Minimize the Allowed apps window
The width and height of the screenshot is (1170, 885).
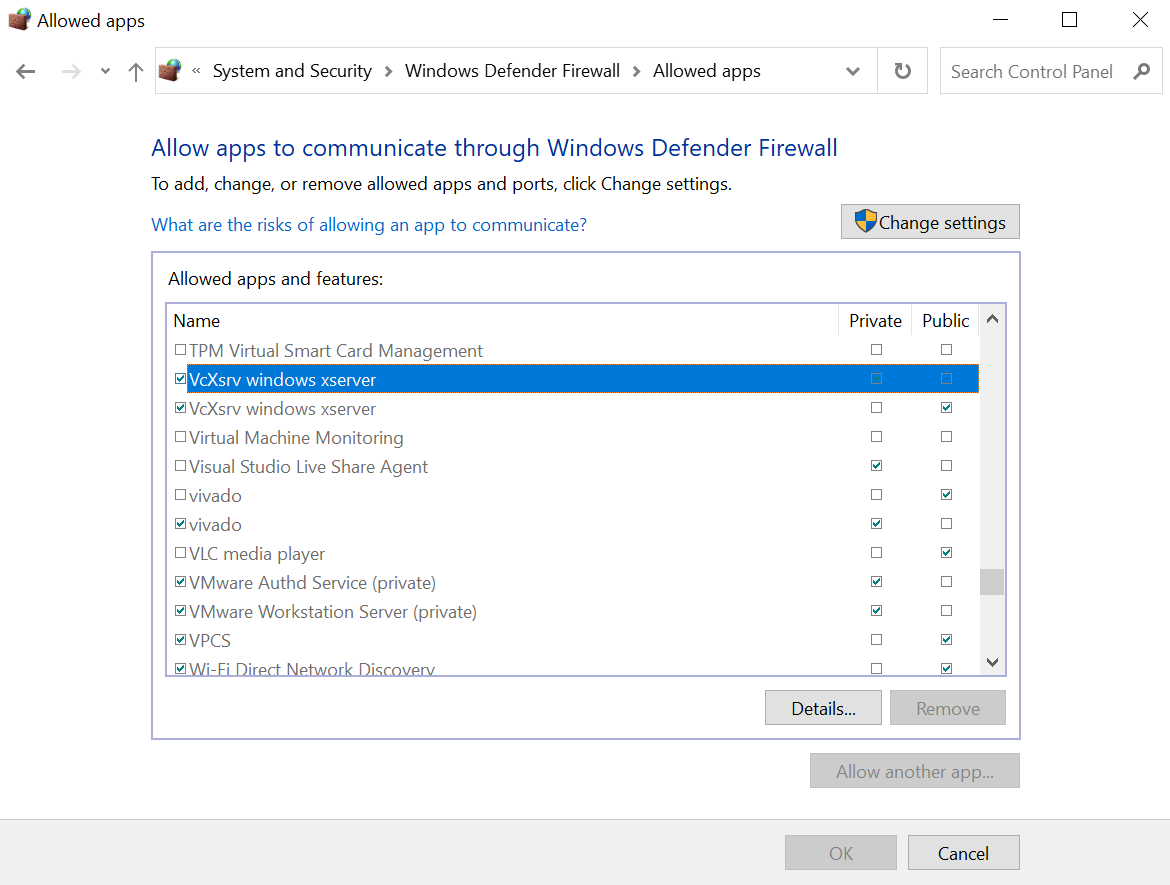[x=1000, y=20]
